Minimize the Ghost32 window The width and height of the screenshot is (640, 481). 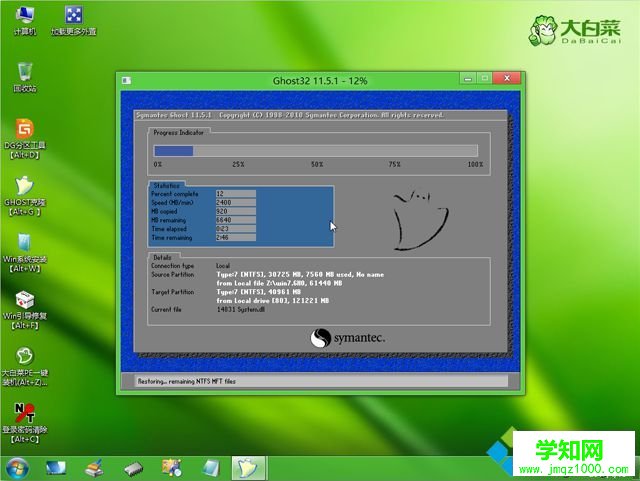[468, 78]
